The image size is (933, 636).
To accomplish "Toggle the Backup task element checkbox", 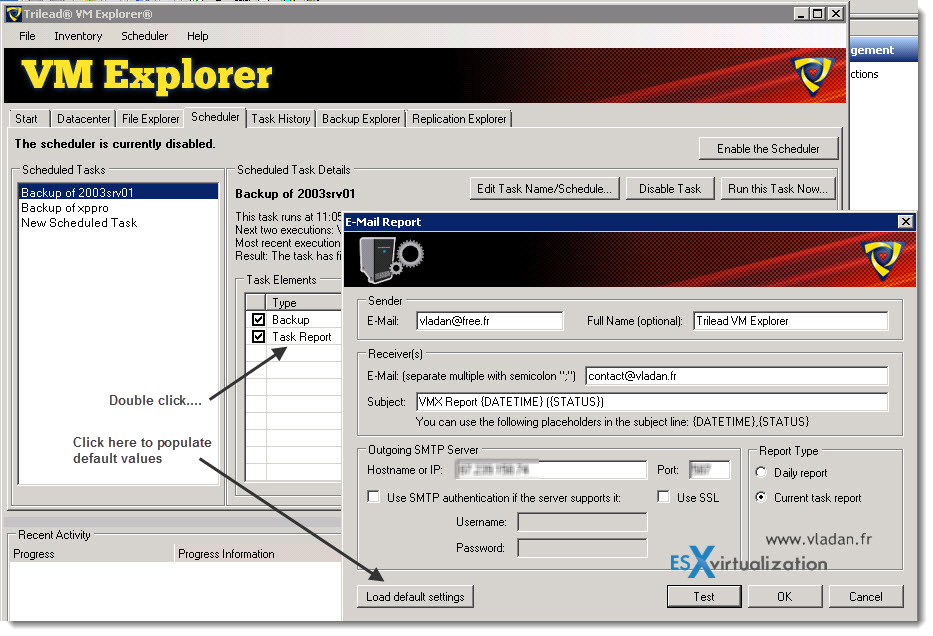I will [258, 319].
